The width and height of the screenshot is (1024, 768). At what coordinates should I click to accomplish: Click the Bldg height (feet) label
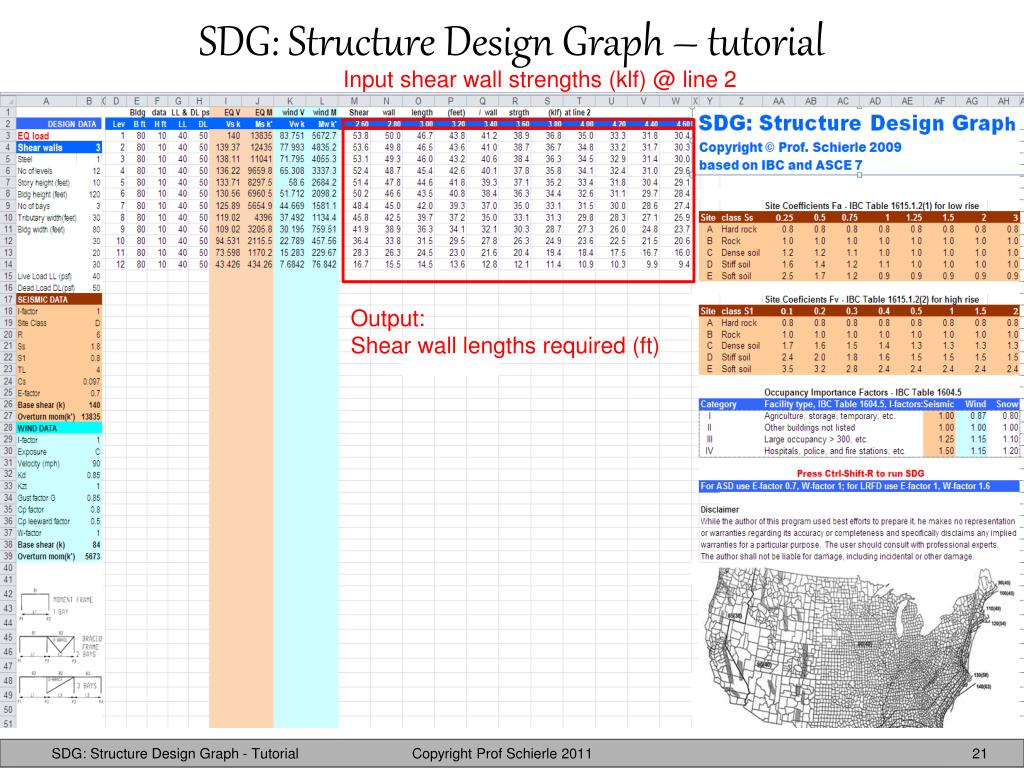point(42,195)
